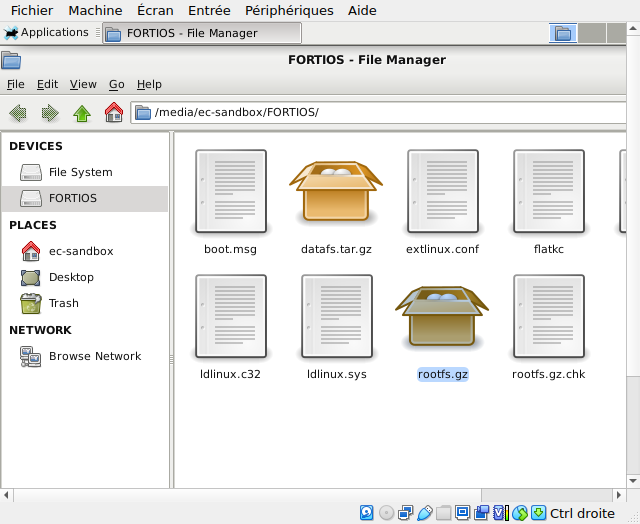Open the home folder via toolbar

(x=114, y=112)
